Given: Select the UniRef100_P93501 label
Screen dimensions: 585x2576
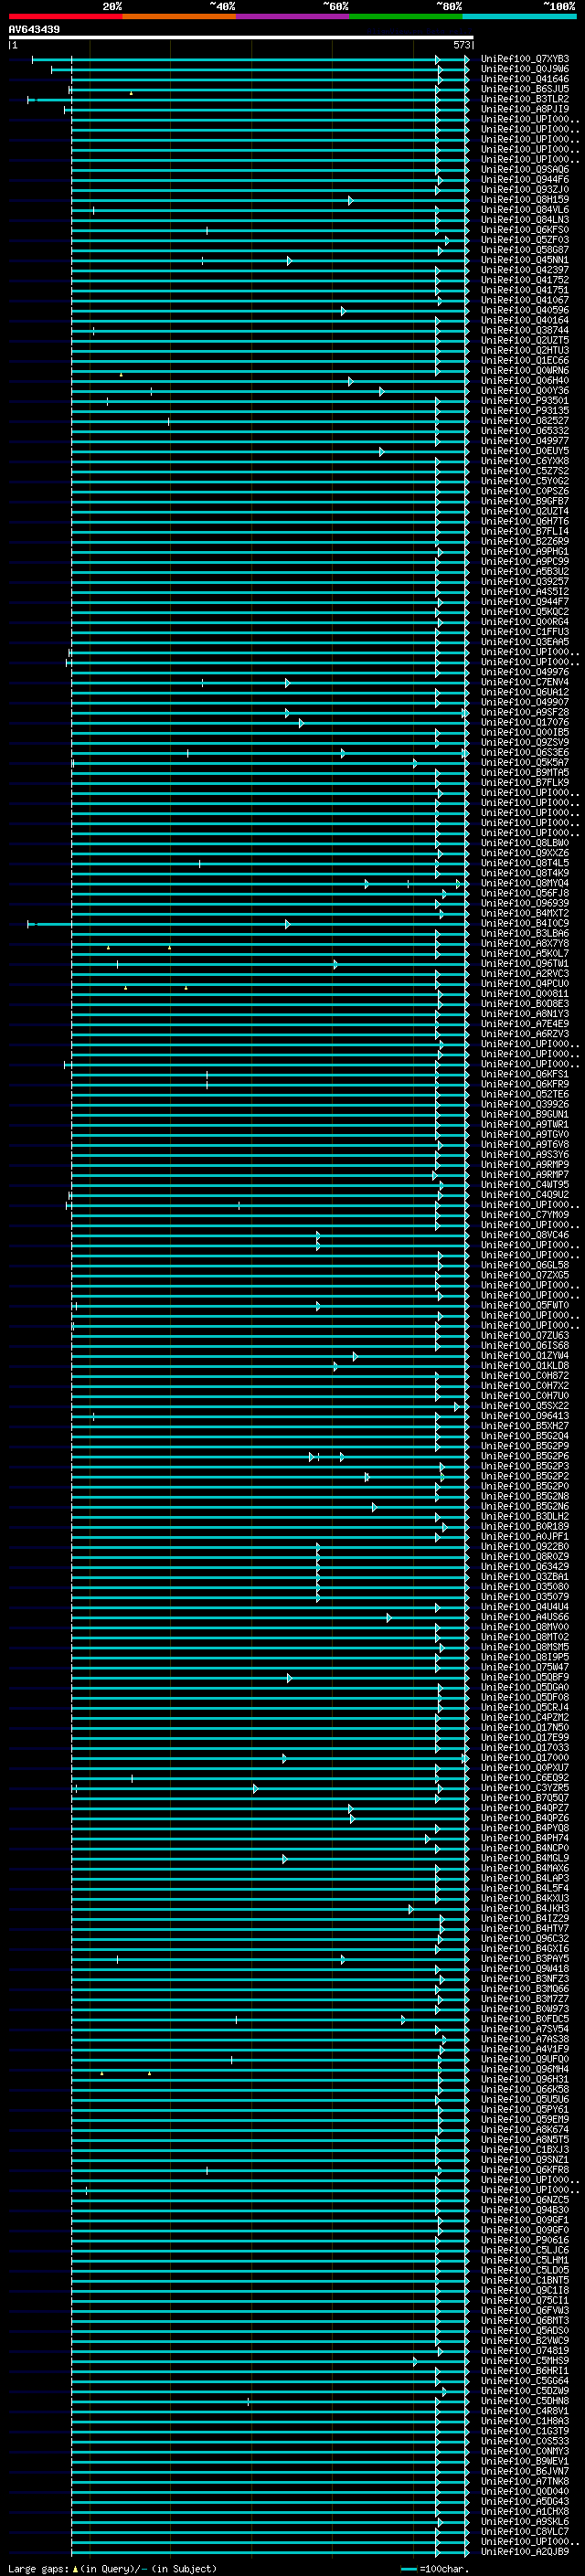Looking at the screenshot, I should tap(525, 401).
